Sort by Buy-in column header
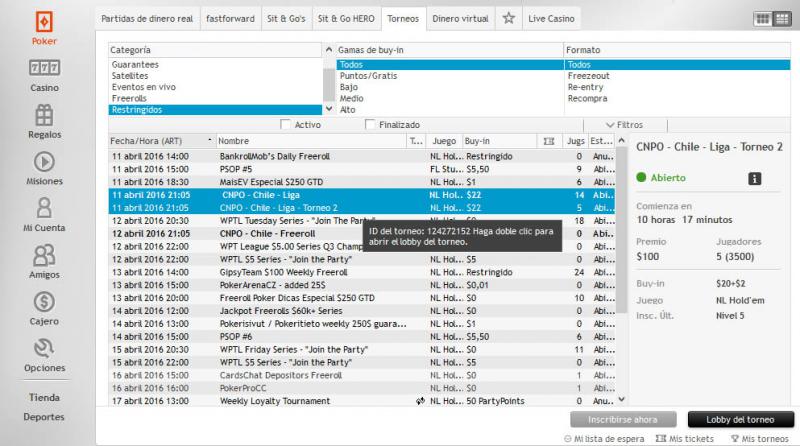Viewport: 800px width, 446px height. point(499,141)
